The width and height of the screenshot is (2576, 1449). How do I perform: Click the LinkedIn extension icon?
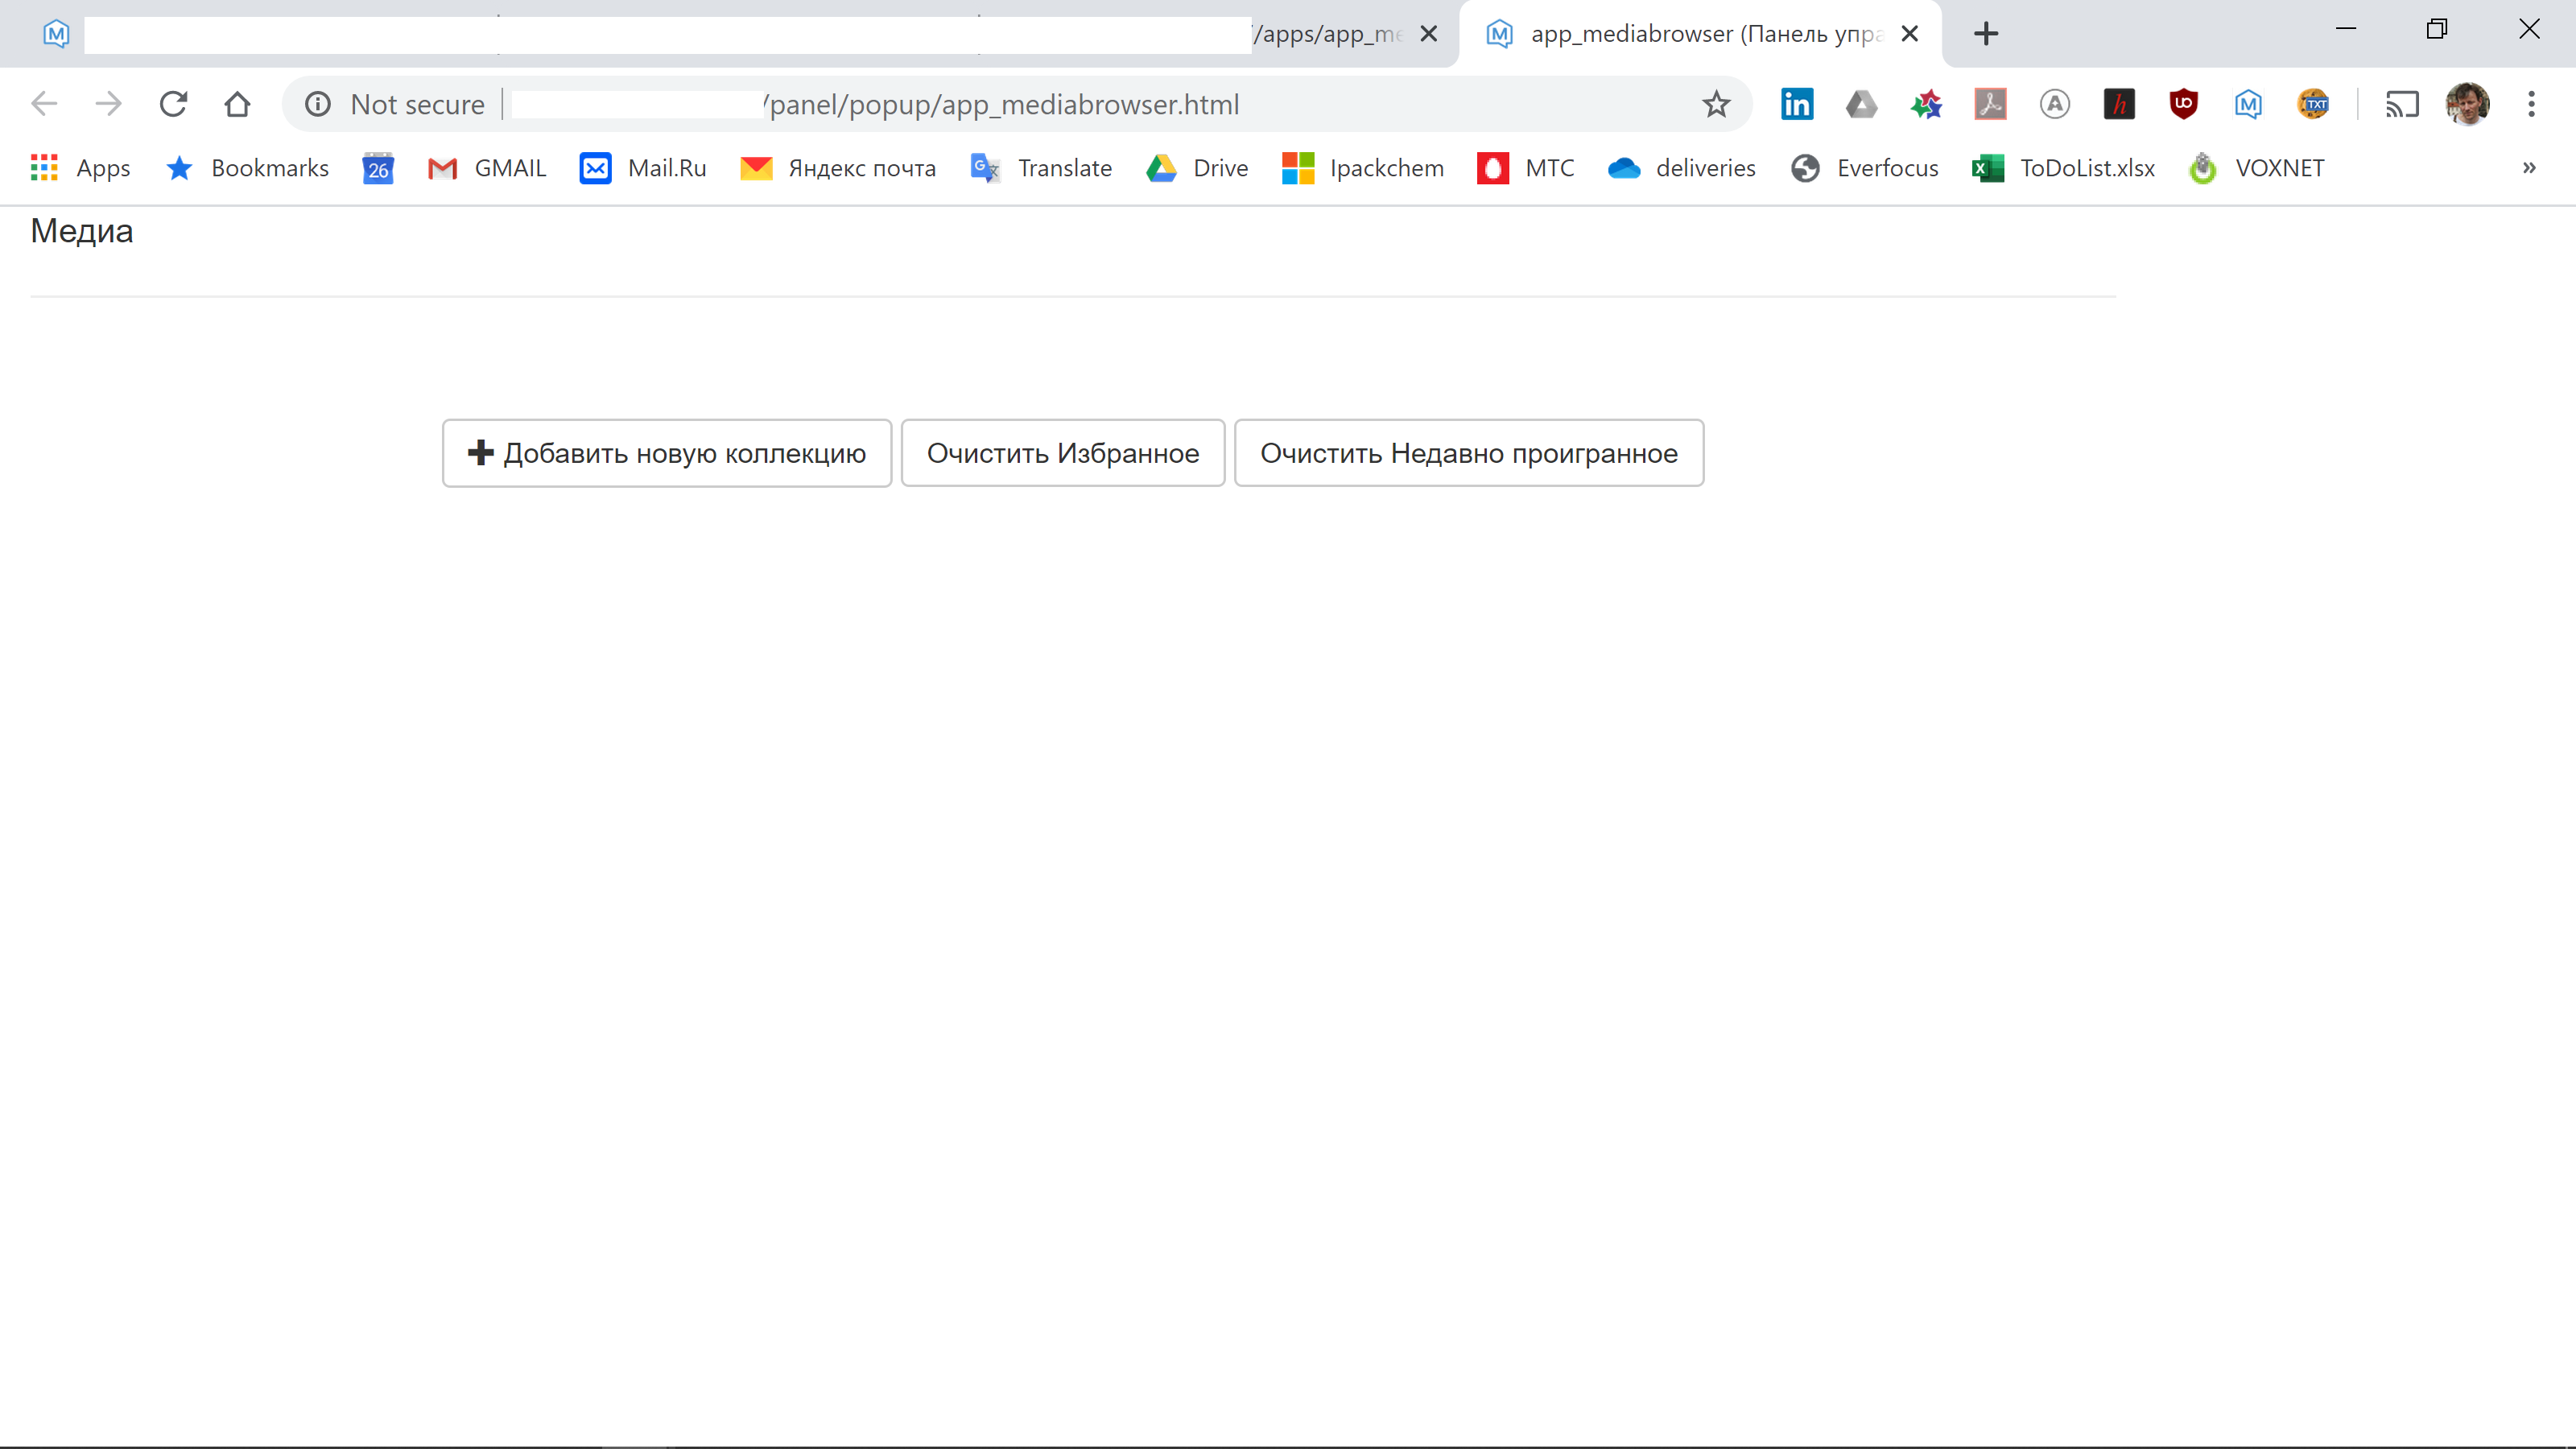coord(1796,104)
